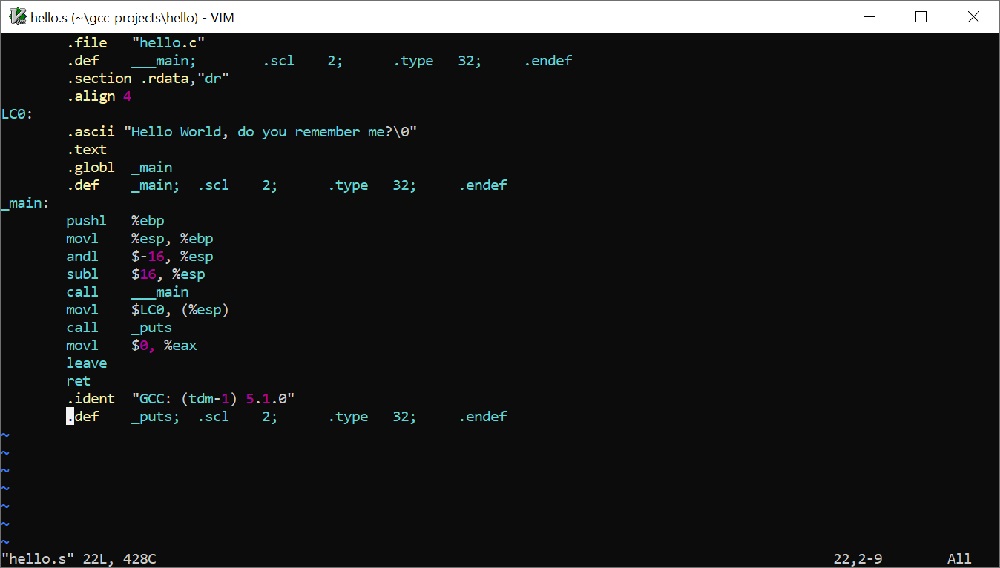Click the movl $LC0, (%esp) instruction

pos(147,310)
